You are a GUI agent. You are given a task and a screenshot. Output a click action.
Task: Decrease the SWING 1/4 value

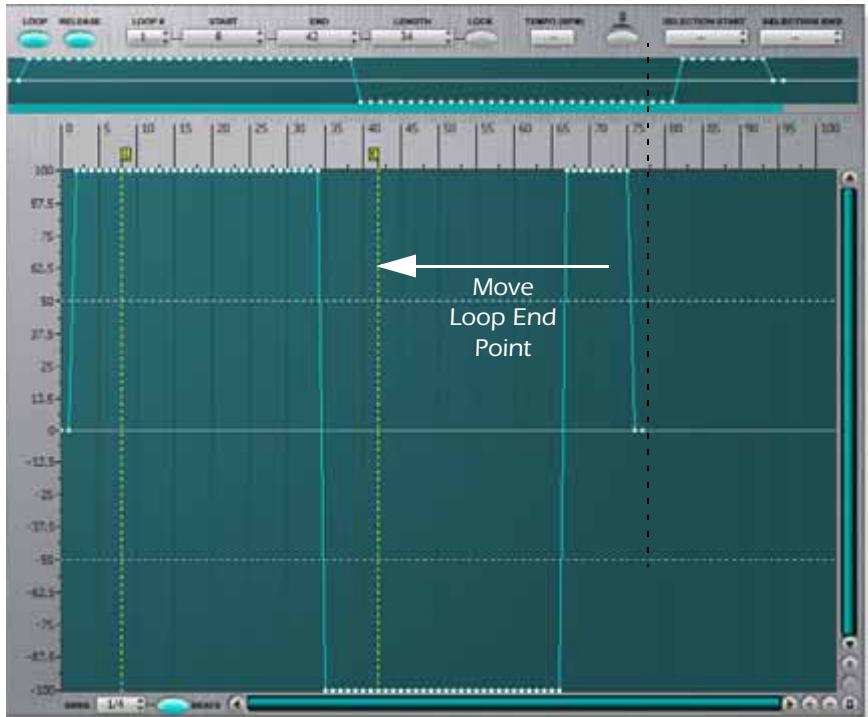coord(138,708)
